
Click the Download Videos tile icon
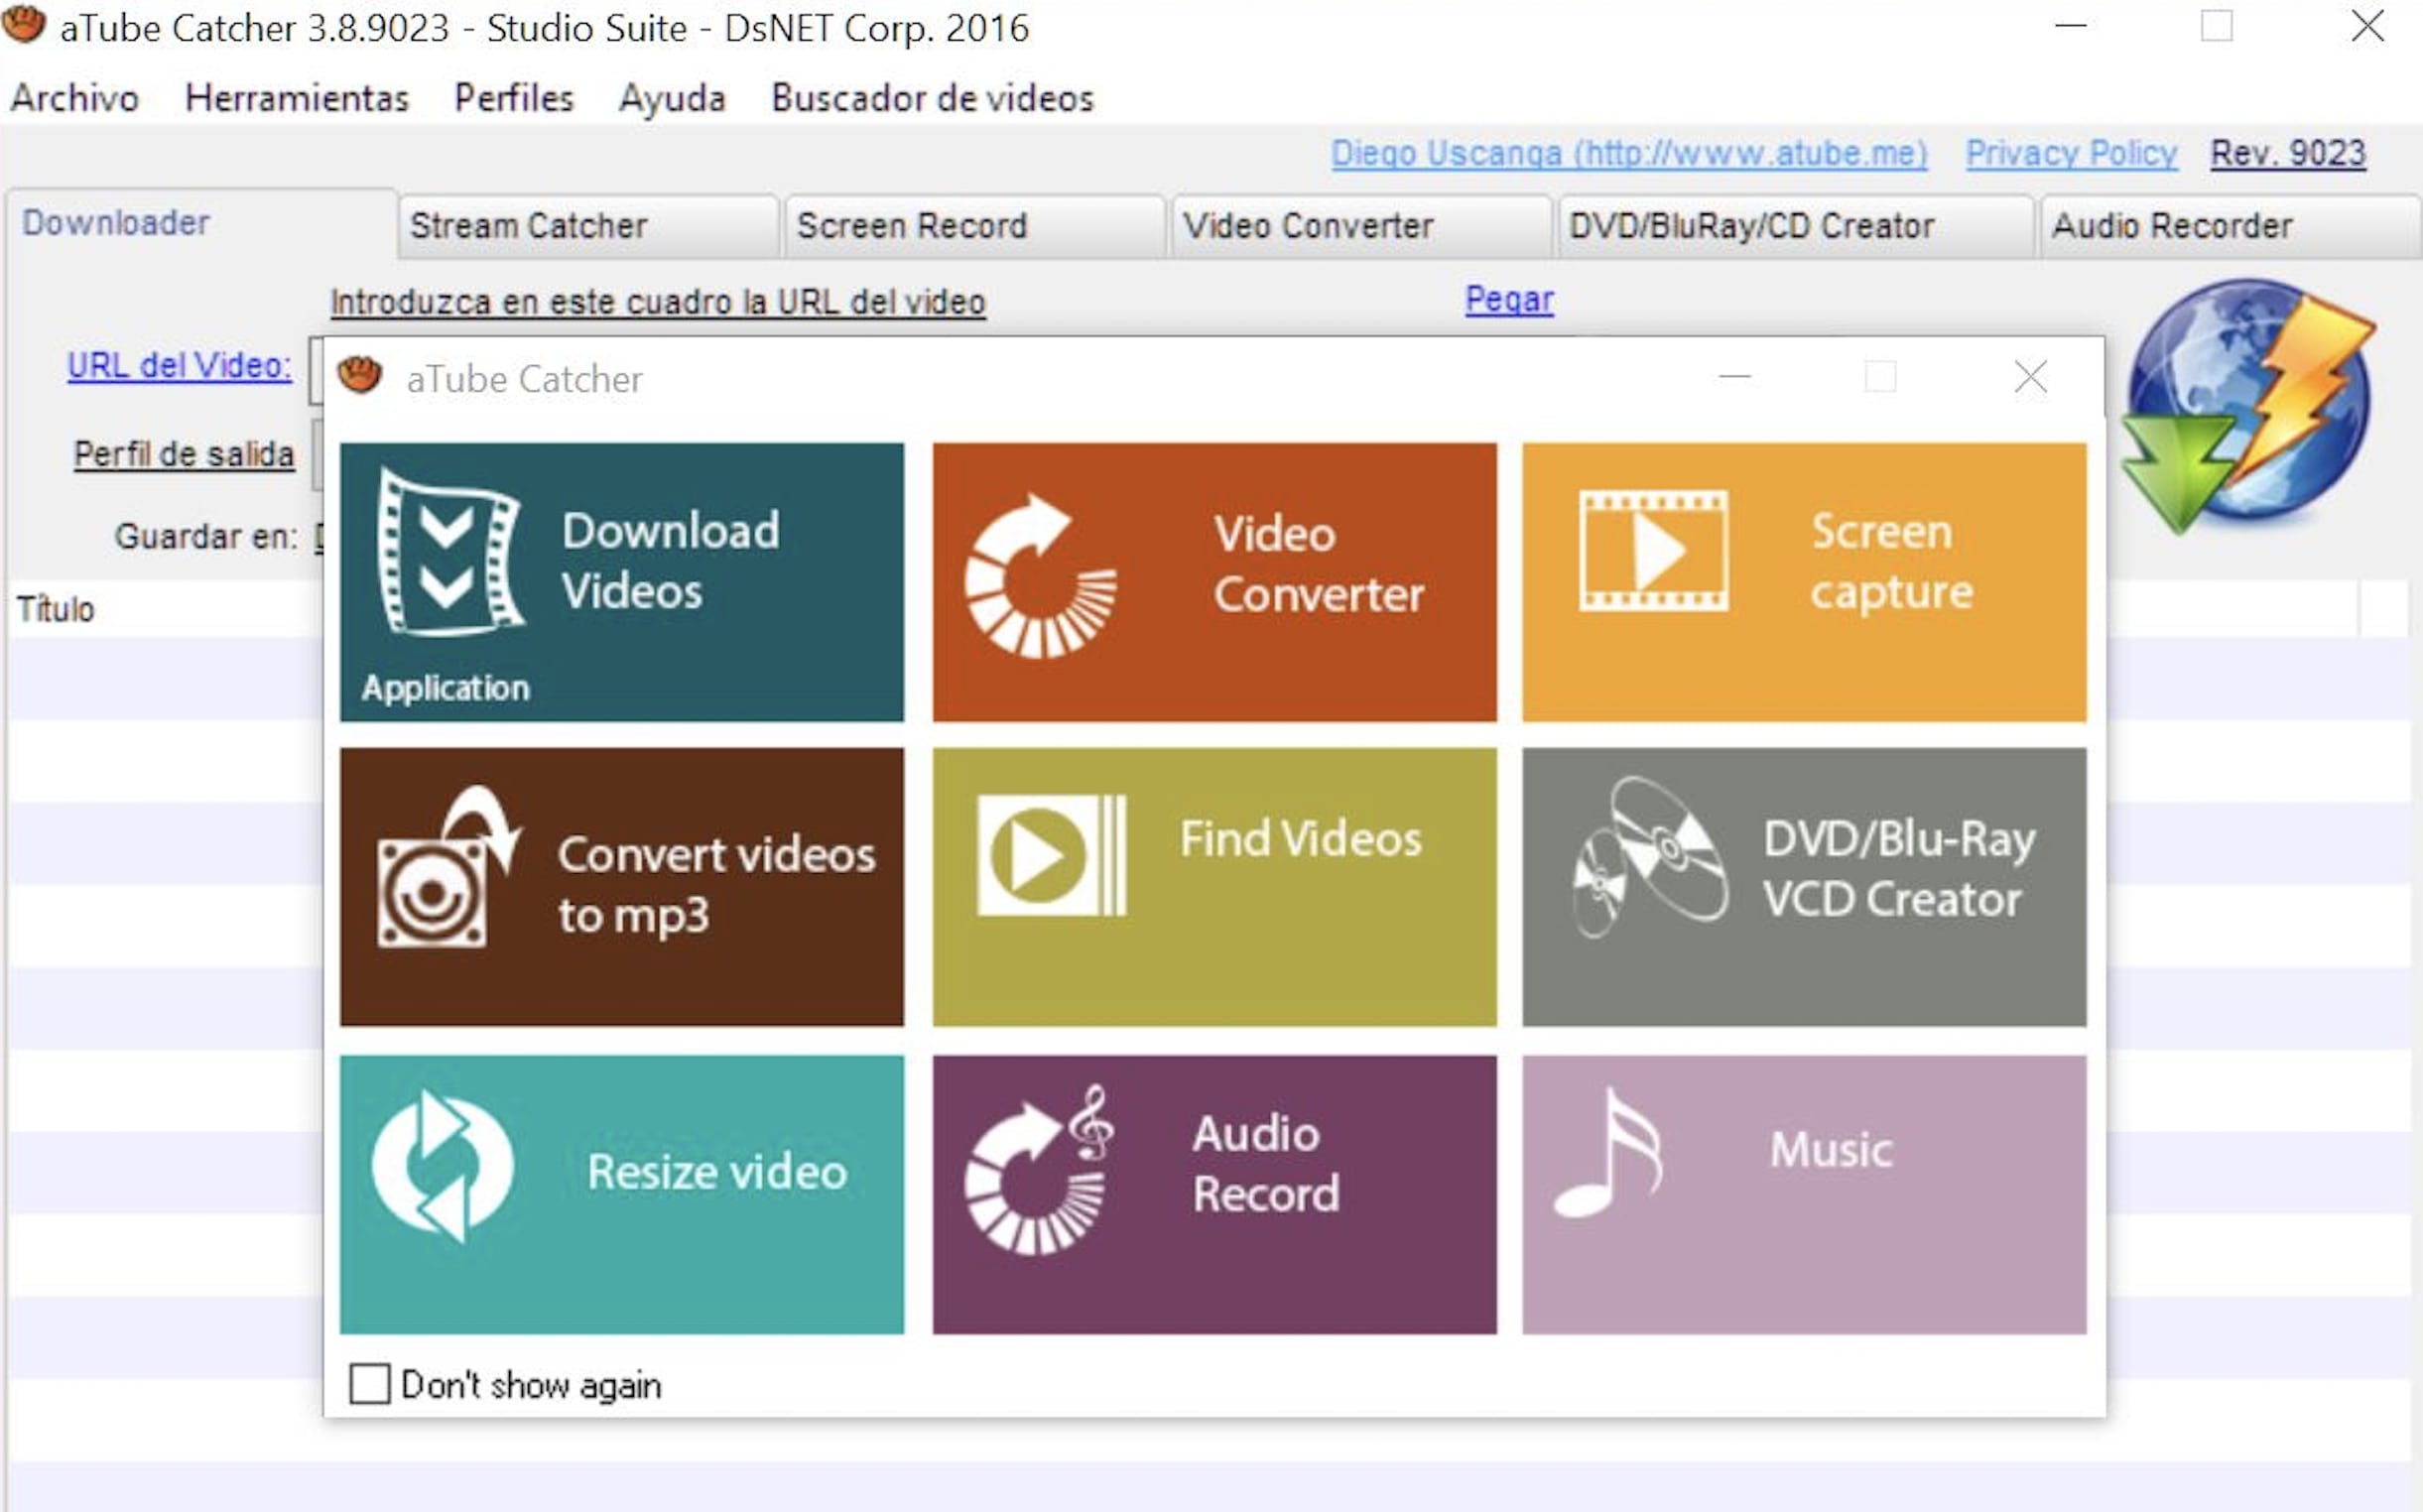(x=450, y=553)
